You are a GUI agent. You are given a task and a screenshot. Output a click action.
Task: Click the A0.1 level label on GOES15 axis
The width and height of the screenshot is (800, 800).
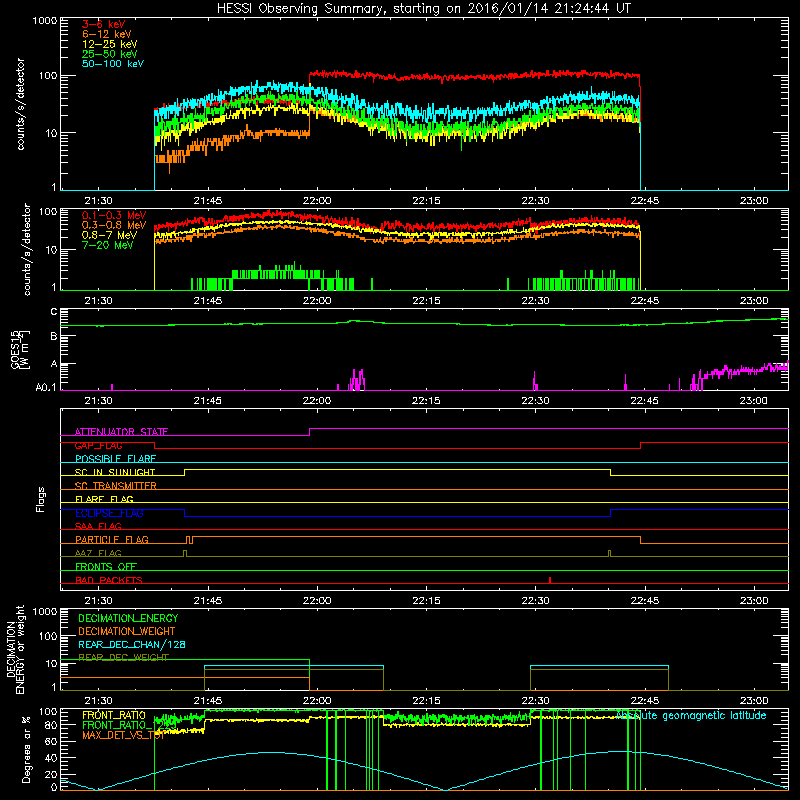46,387
